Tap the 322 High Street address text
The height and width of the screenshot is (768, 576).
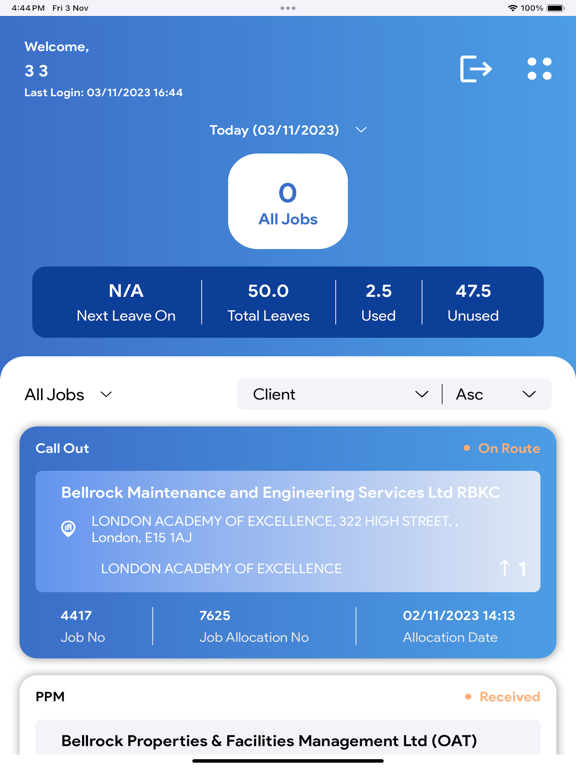(x=274, y=529)
